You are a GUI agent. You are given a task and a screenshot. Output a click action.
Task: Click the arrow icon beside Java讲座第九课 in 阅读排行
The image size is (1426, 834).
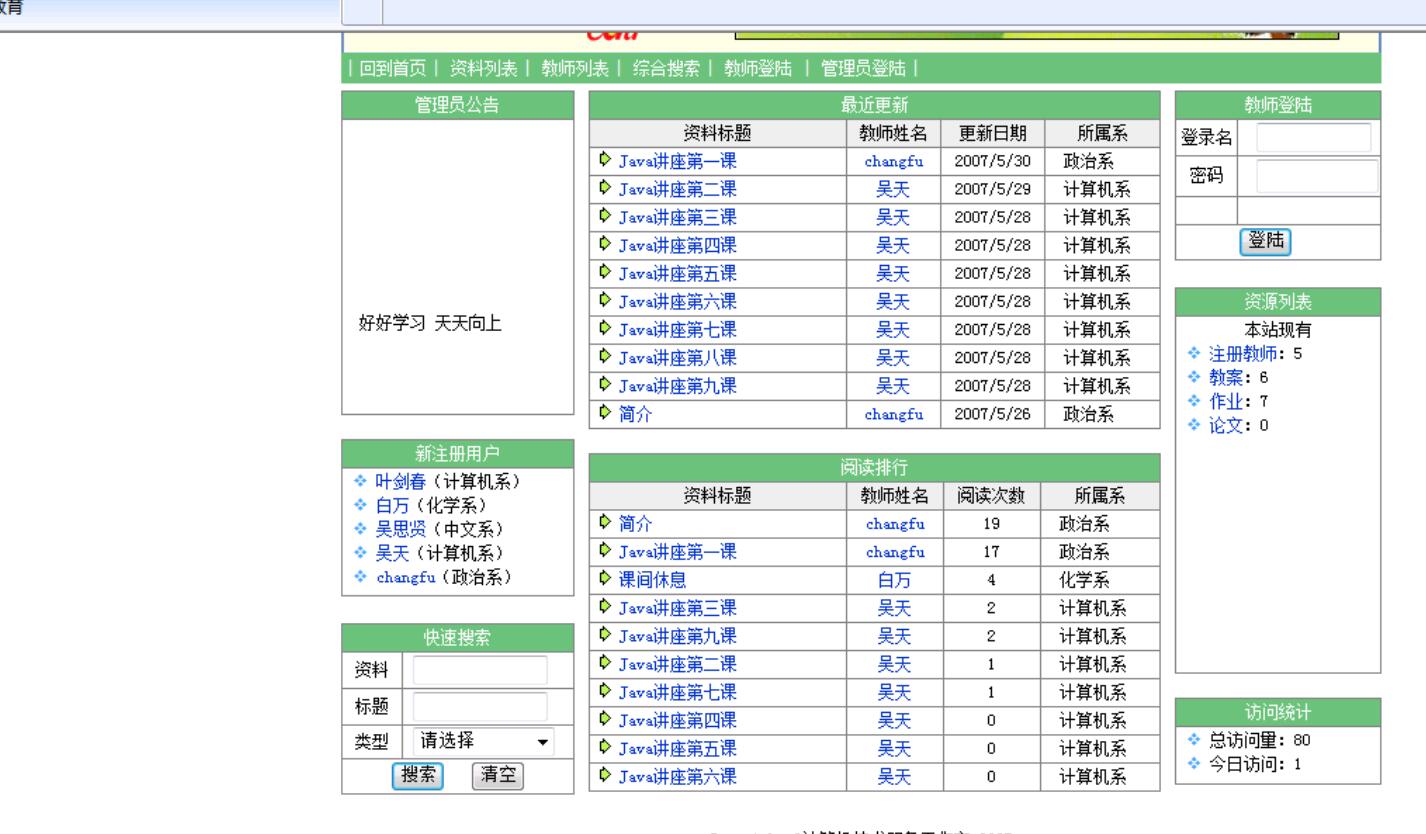tap(605, 633)
